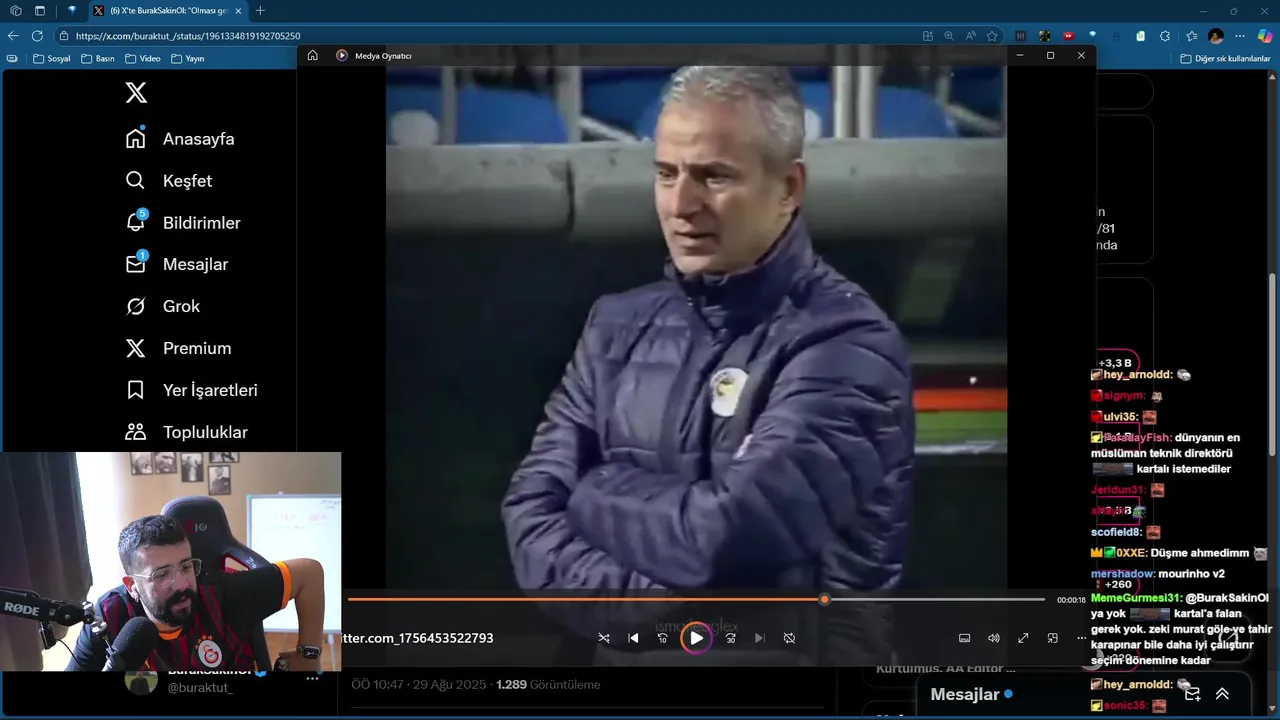Go to next track in media player

tap(760, 638)
